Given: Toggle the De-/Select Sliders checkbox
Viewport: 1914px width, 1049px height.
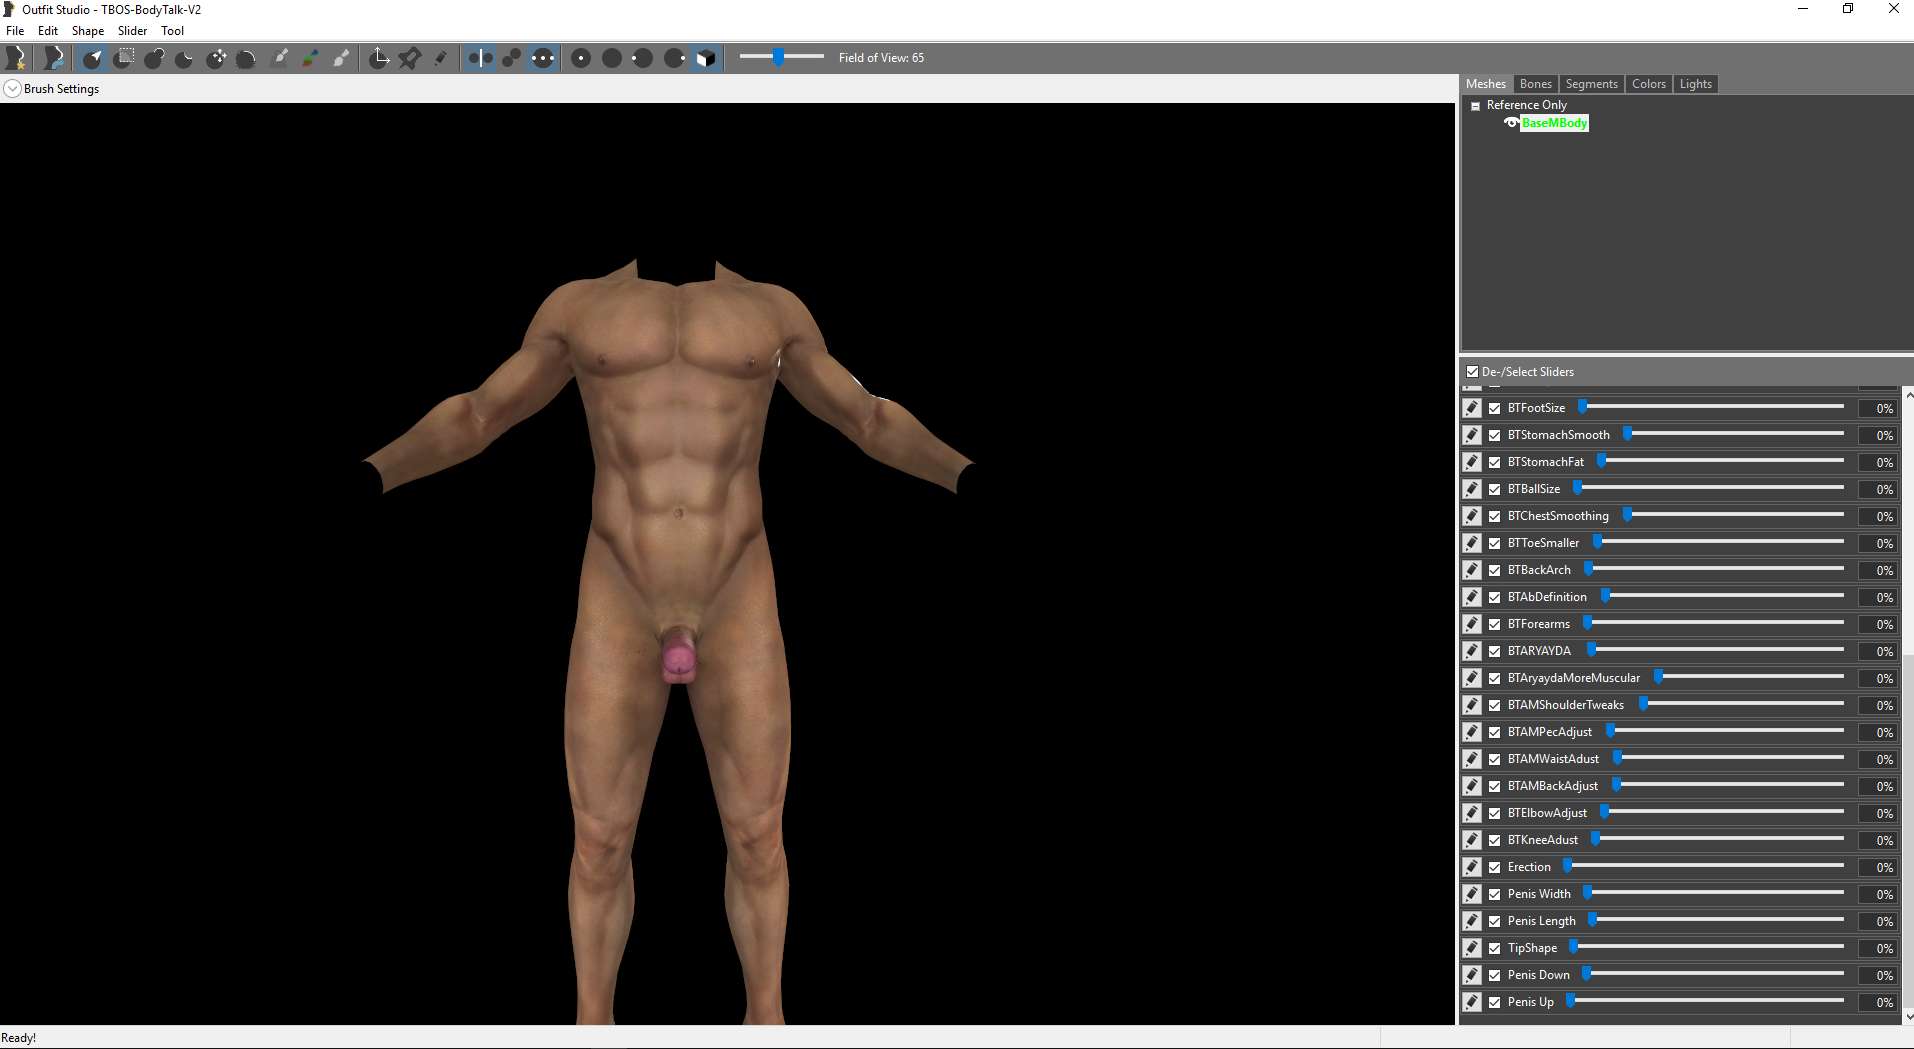Looking at the screenshot, I should click(x=1472, y=372).
